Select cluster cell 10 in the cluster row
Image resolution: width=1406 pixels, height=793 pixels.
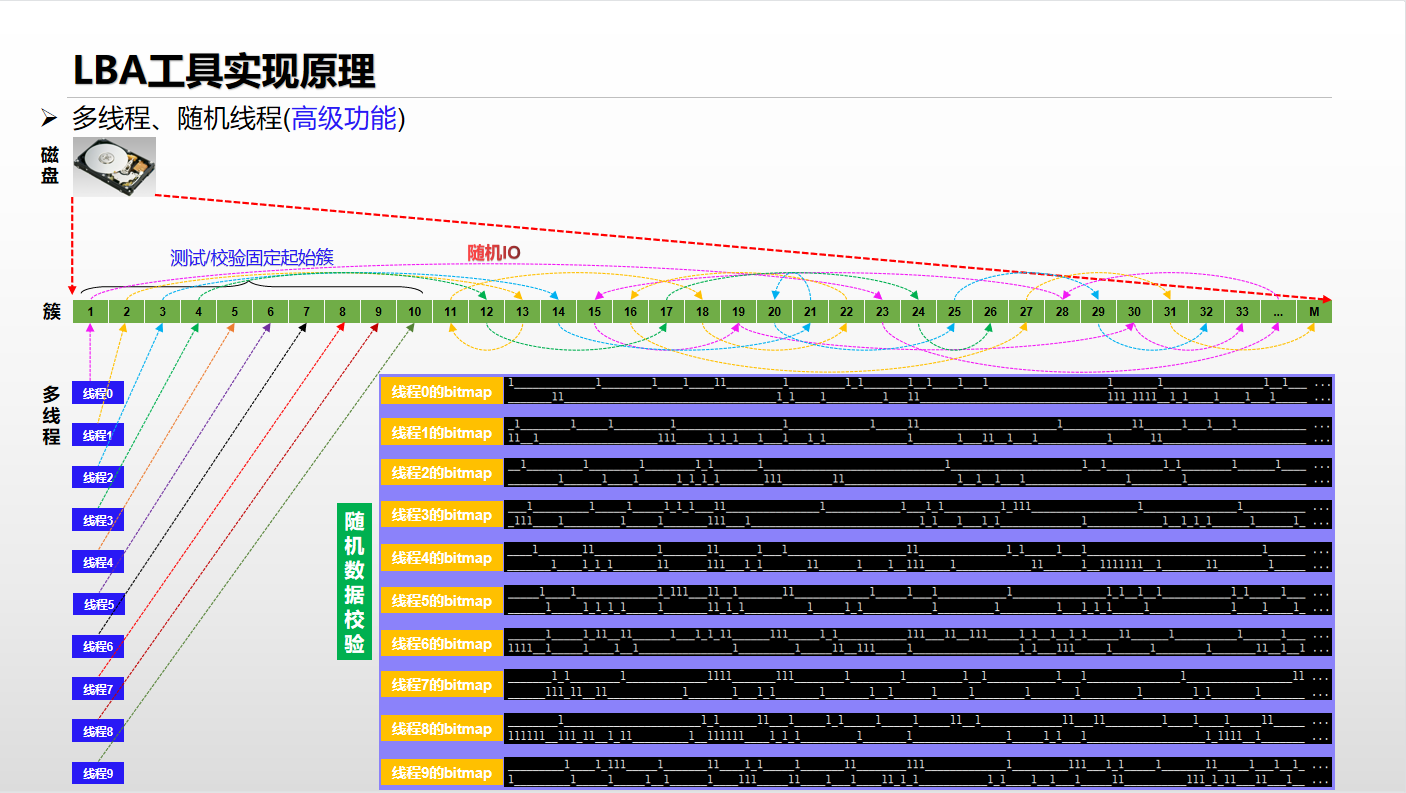[x=413, y=311]
